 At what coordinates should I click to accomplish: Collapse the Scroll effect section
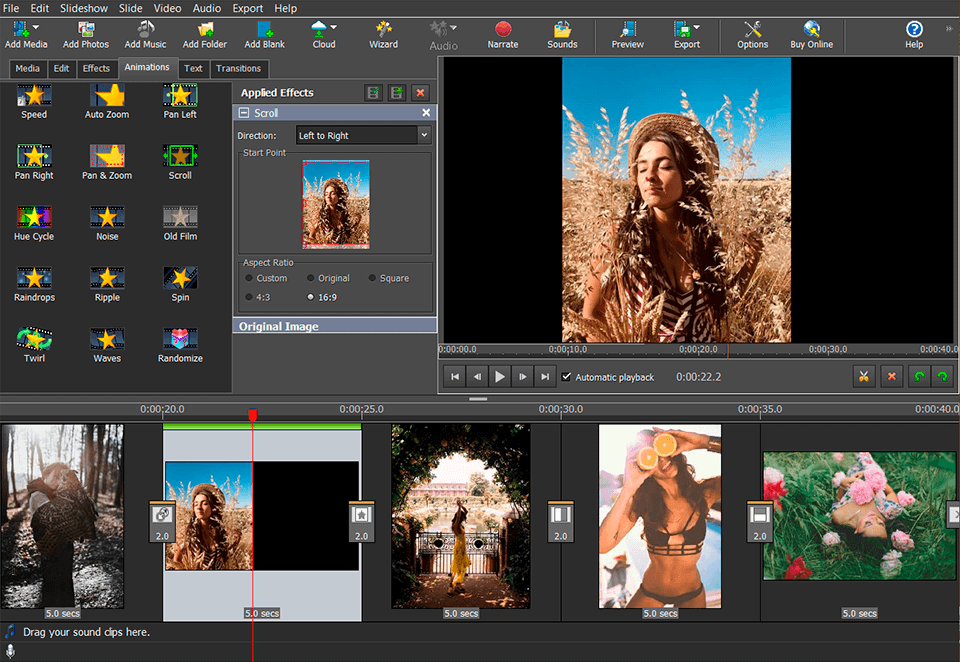[x=245, y=112]
